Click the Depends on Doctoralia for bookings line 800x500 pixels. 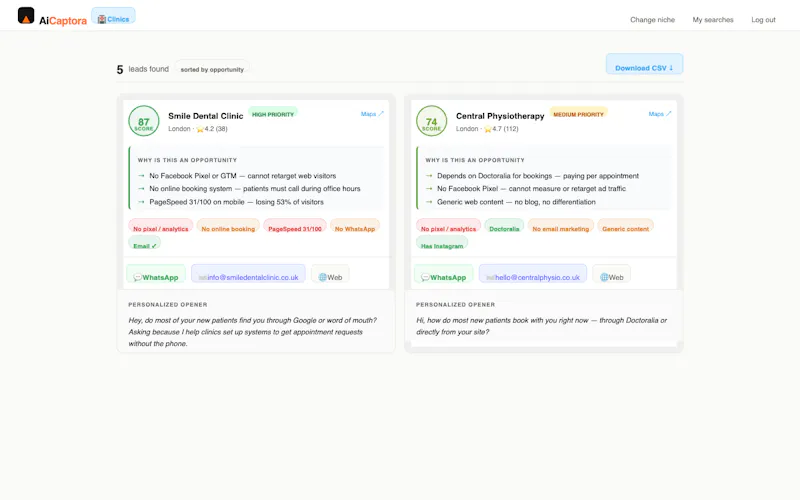tap(538, 176)
